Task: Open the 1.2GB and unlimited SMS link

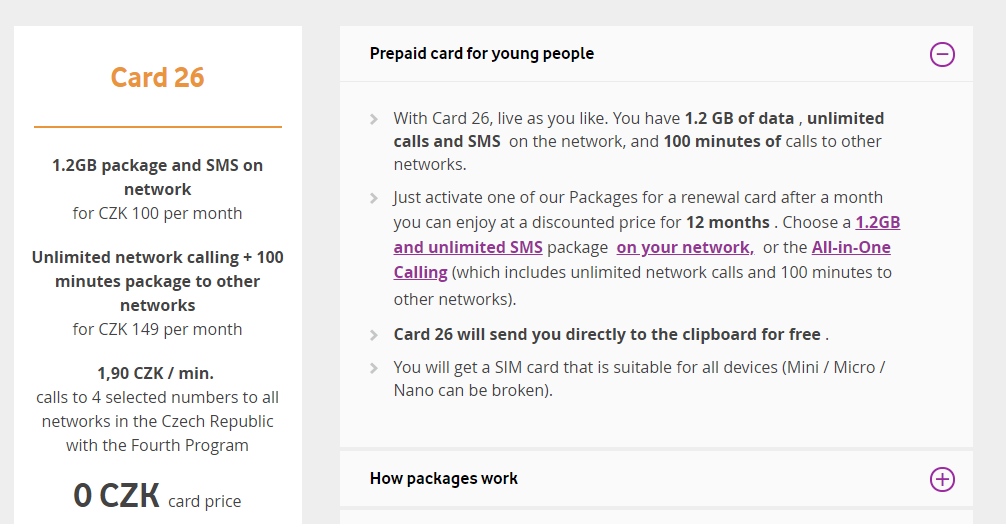Action: click(x=647, y=235)
